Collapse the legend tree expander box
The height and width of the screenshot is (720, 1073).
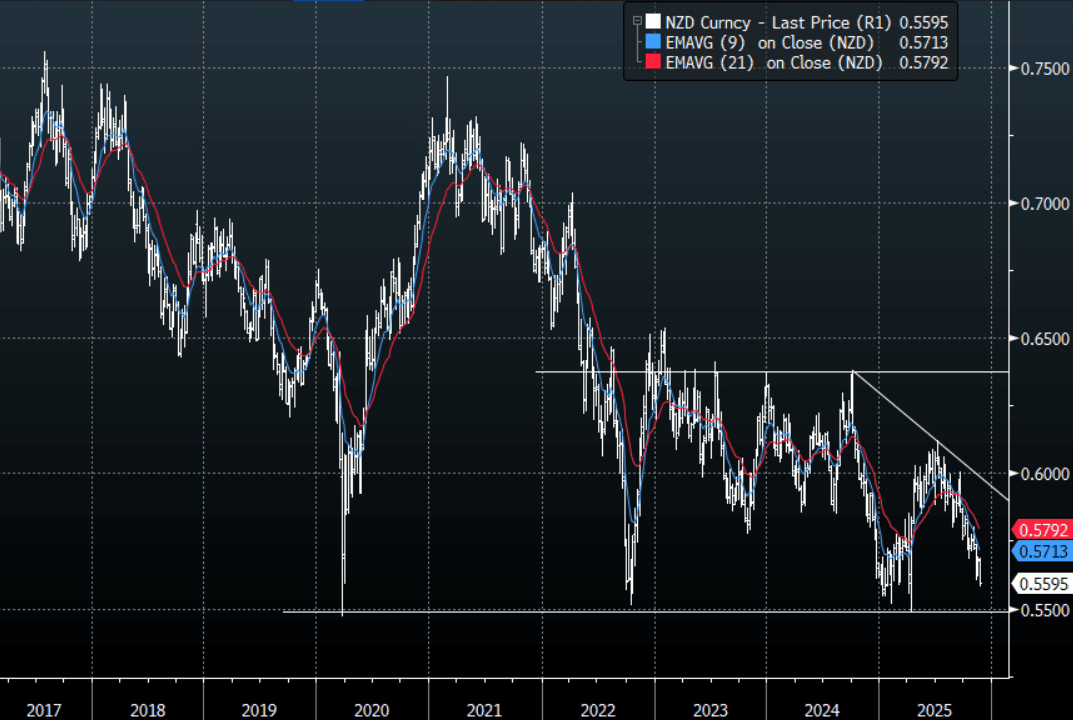[x=636, y=21]
